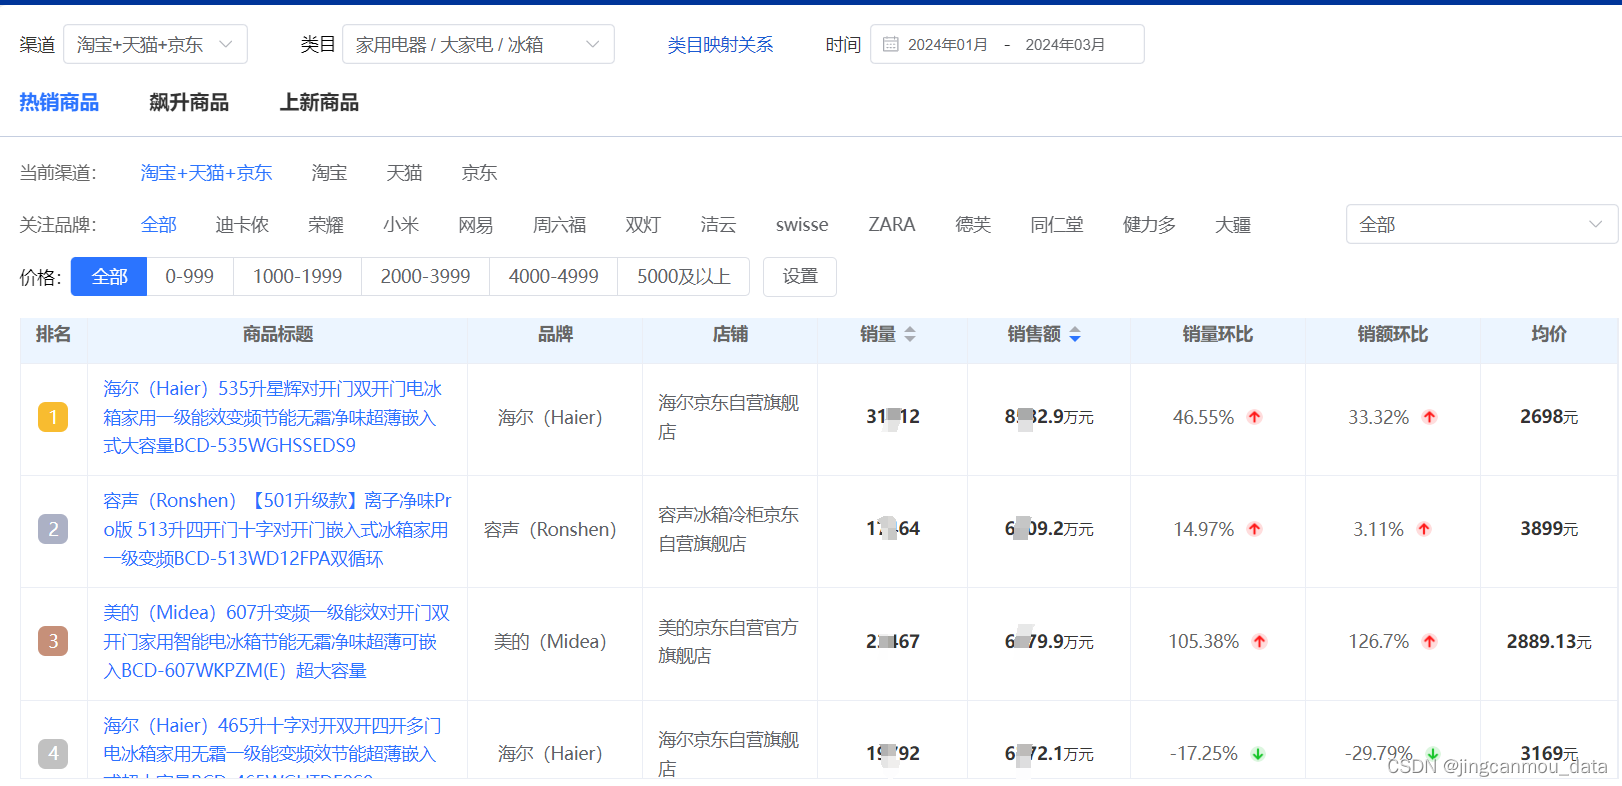Open 美的 607升 product title link
The image size is (1622, 786).
coord(276,641)
